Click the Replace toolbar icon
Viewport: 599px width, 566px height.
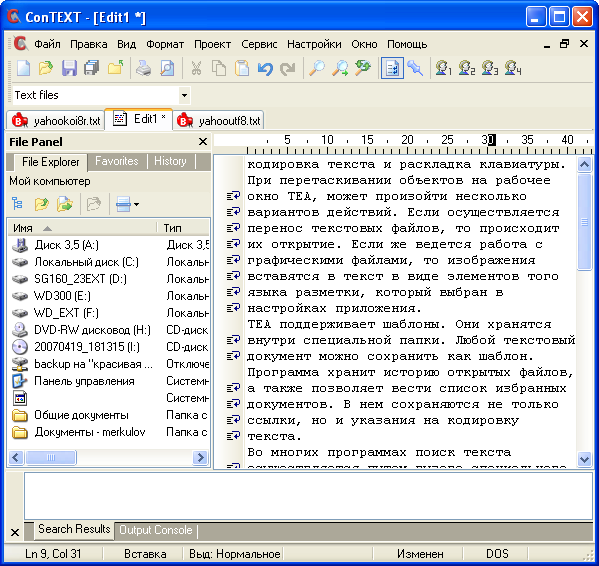click(363, 68)
